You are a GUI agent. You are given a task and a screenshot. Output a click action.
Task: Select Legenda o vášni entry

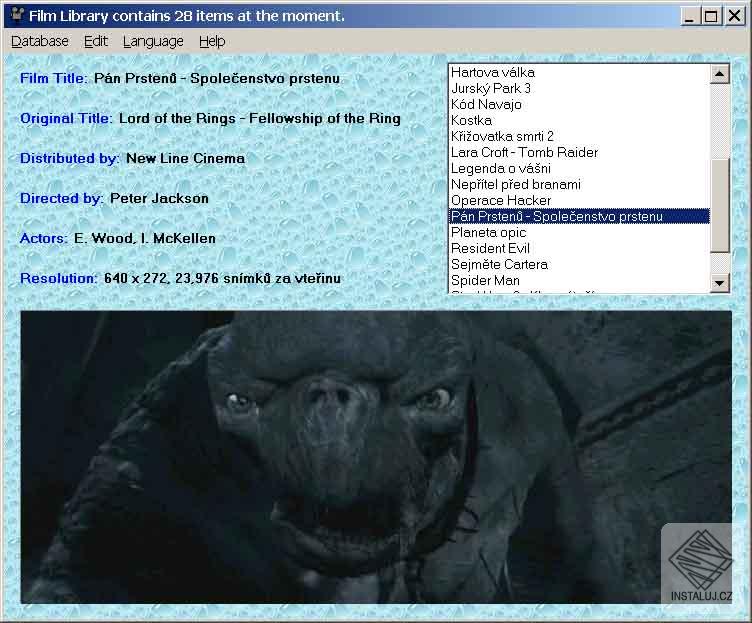coord(579,168)
